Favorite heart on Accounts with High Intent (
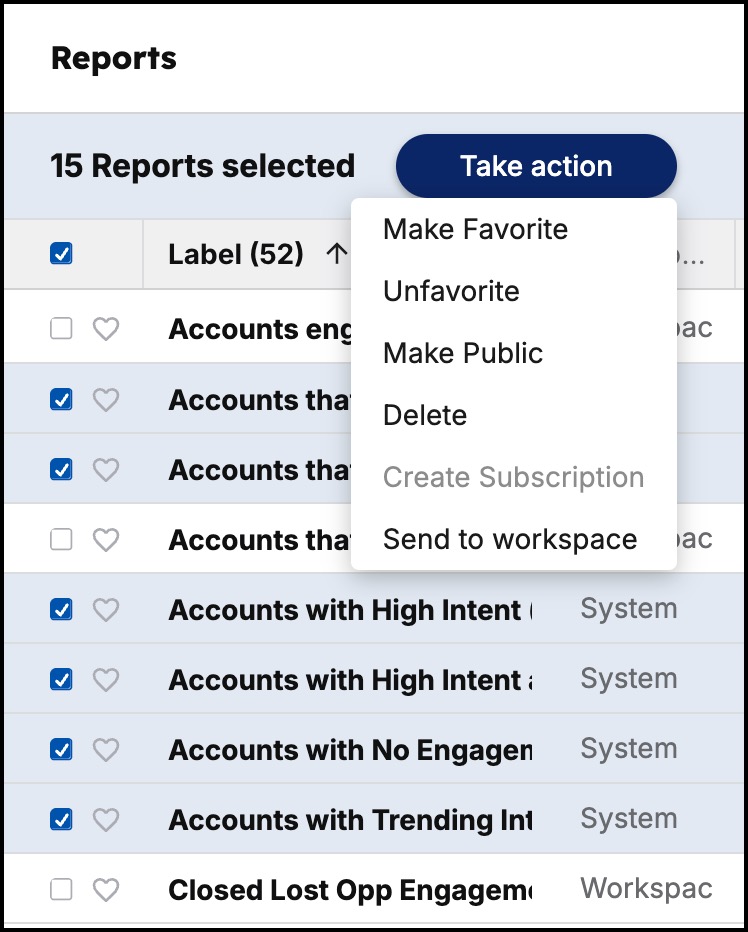The width and height of the screenshot is (748, 932). tap(106, 610)
